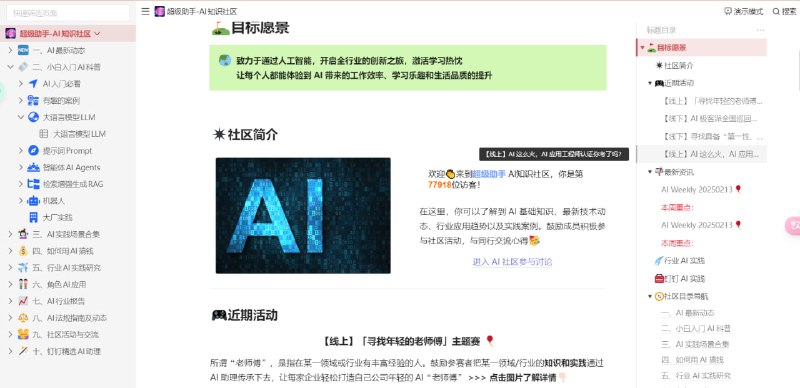This screenshot has width=800, height=388.
Task: Click the compass icon for 提示词 Prompt
Action: [33, 151]
